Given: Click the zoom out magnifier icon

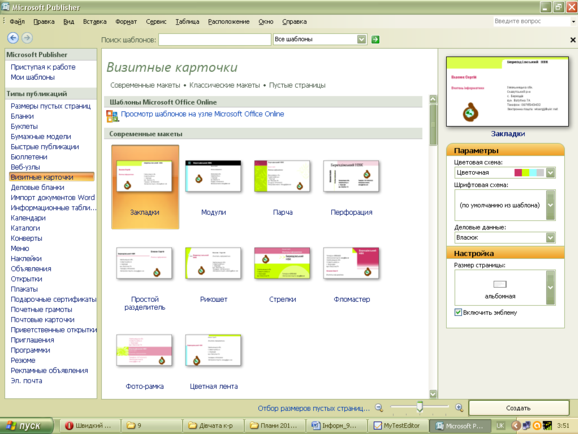Looking at the screenshot, I should coord(379,407).
